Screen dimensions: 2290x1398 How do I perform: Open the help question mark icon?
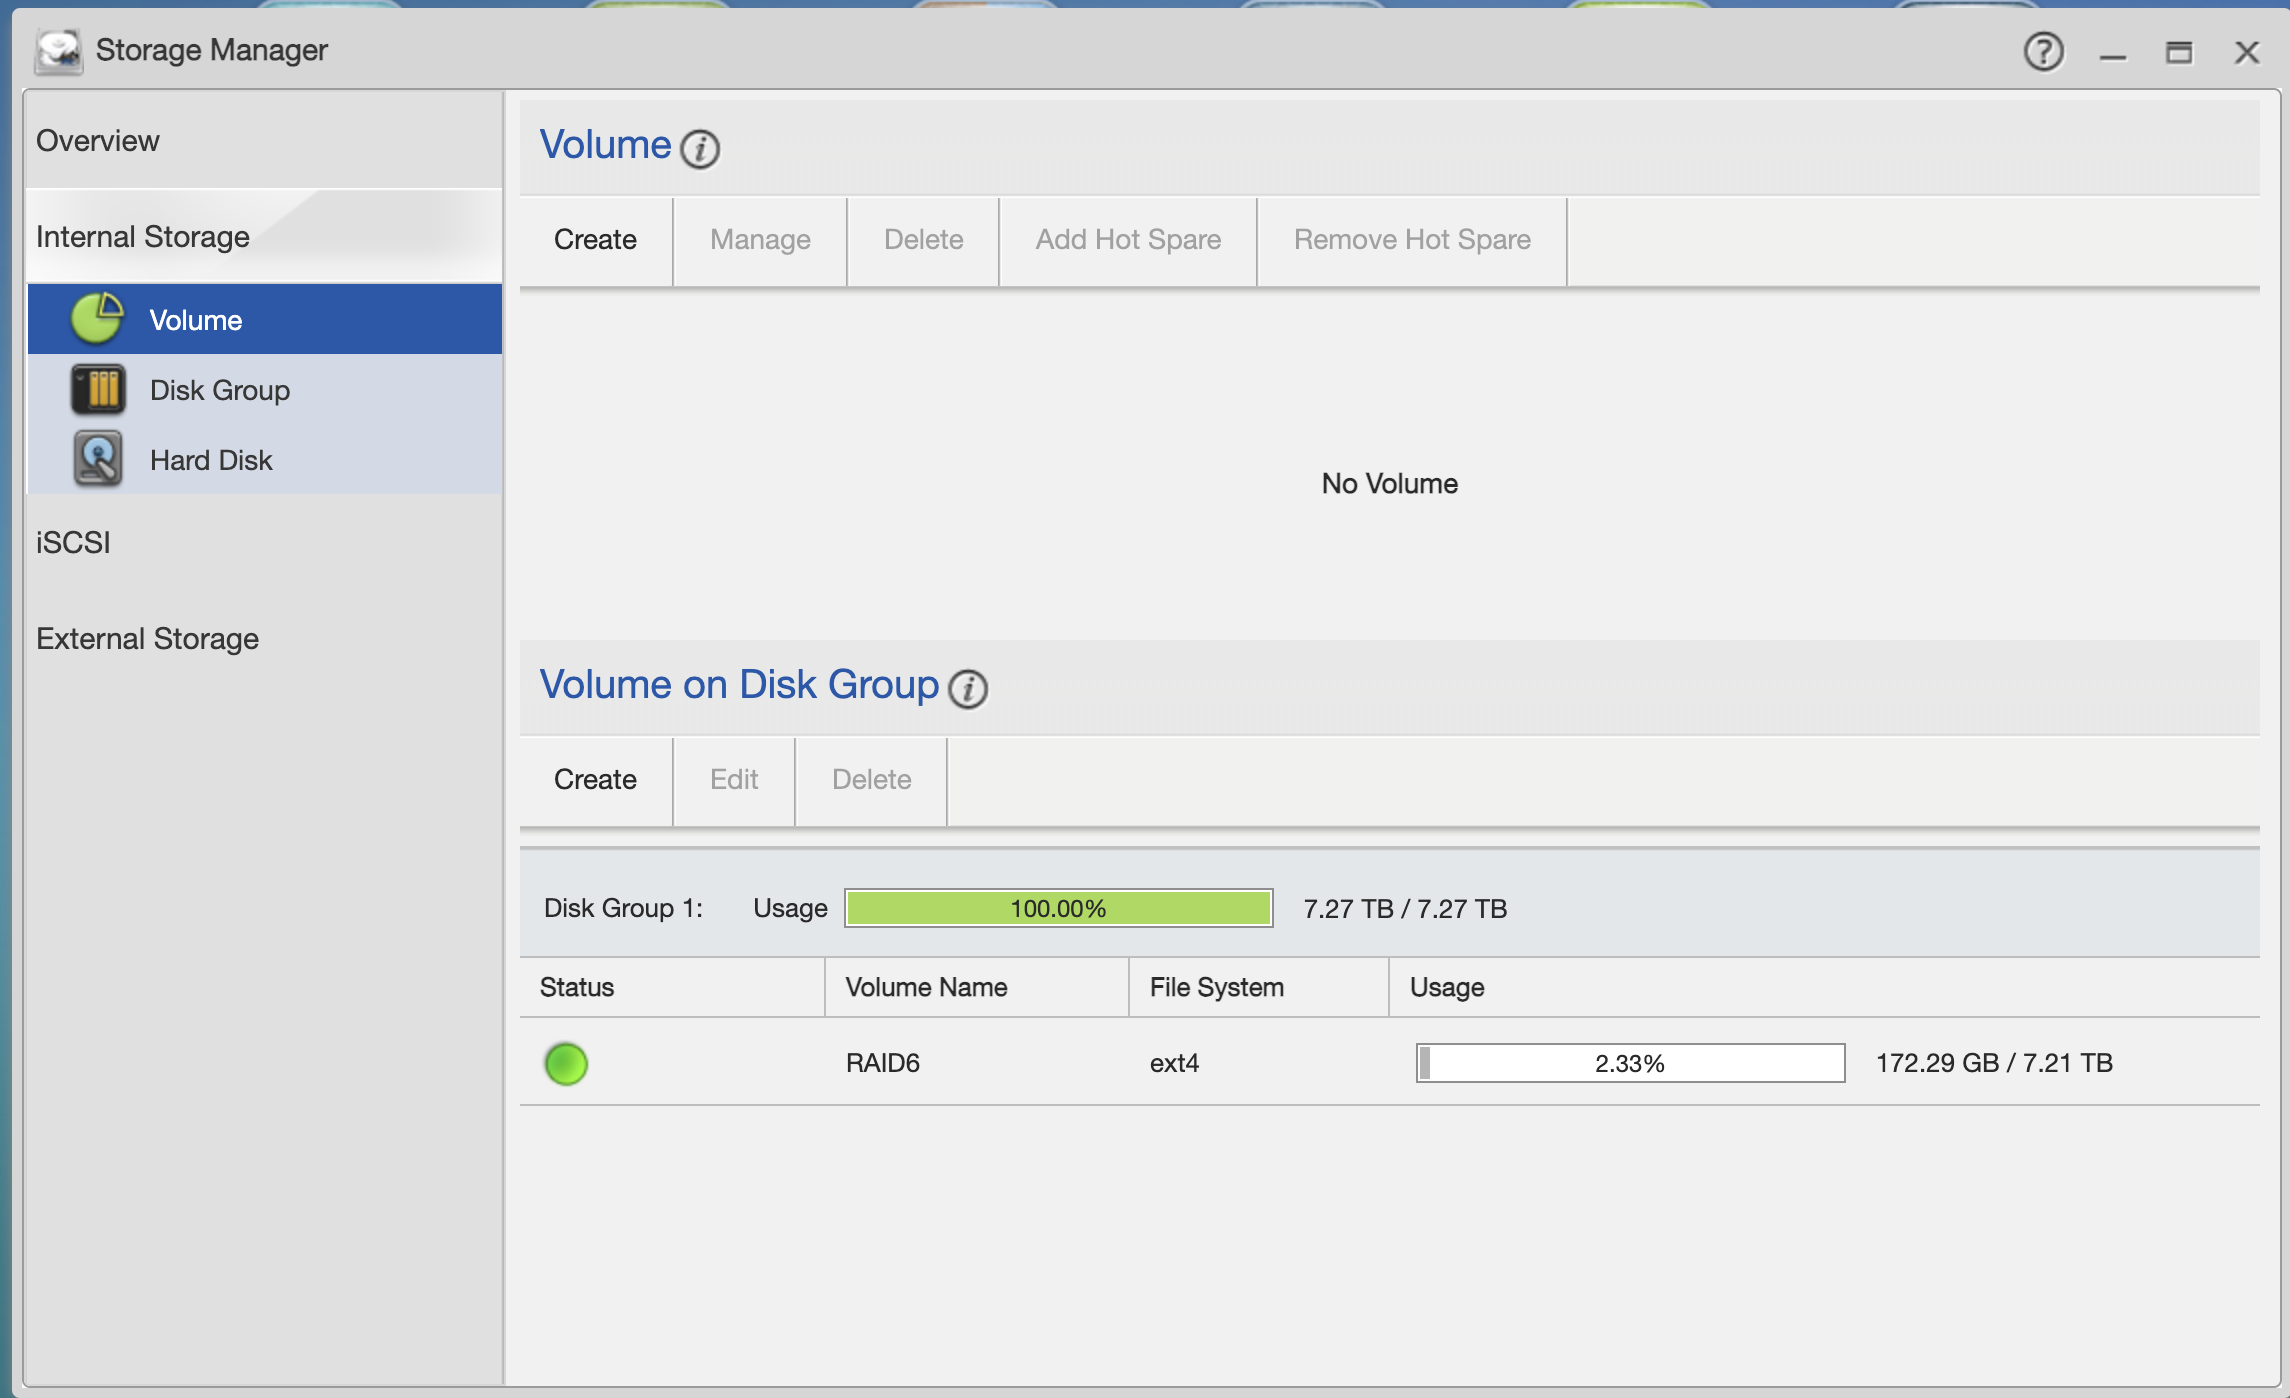point(2043,51)
